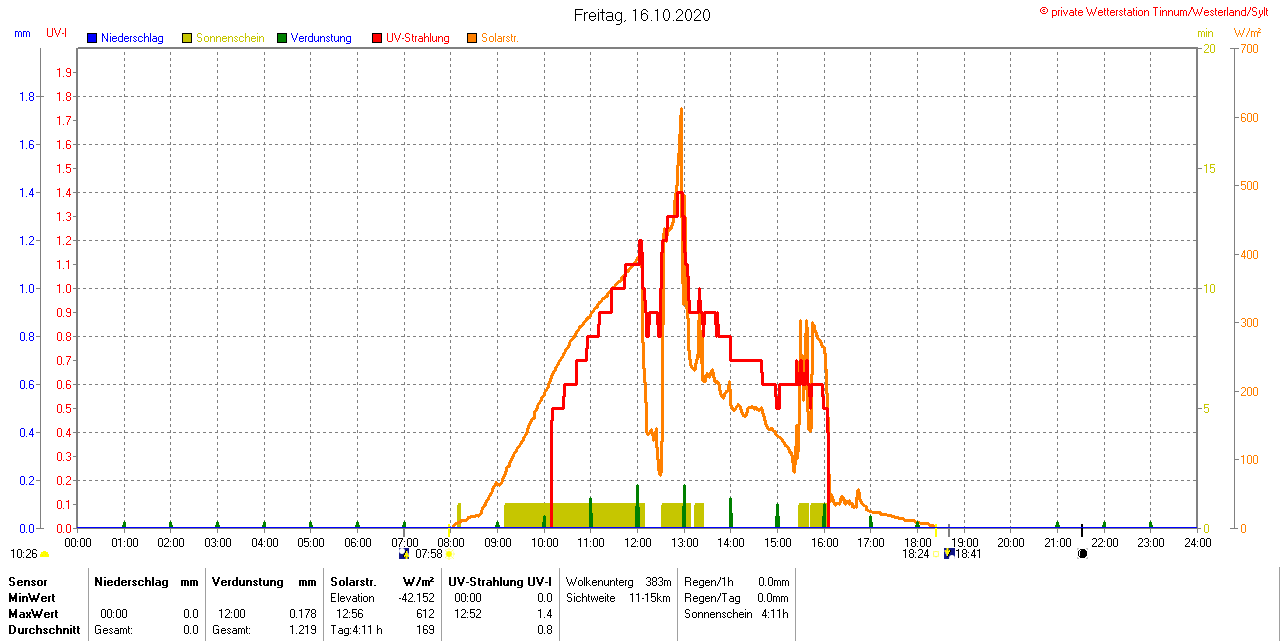Click the 00:00 label on the time axis
The height and width of the screenshot is (641, 1280).
click(x=78, y=542)
